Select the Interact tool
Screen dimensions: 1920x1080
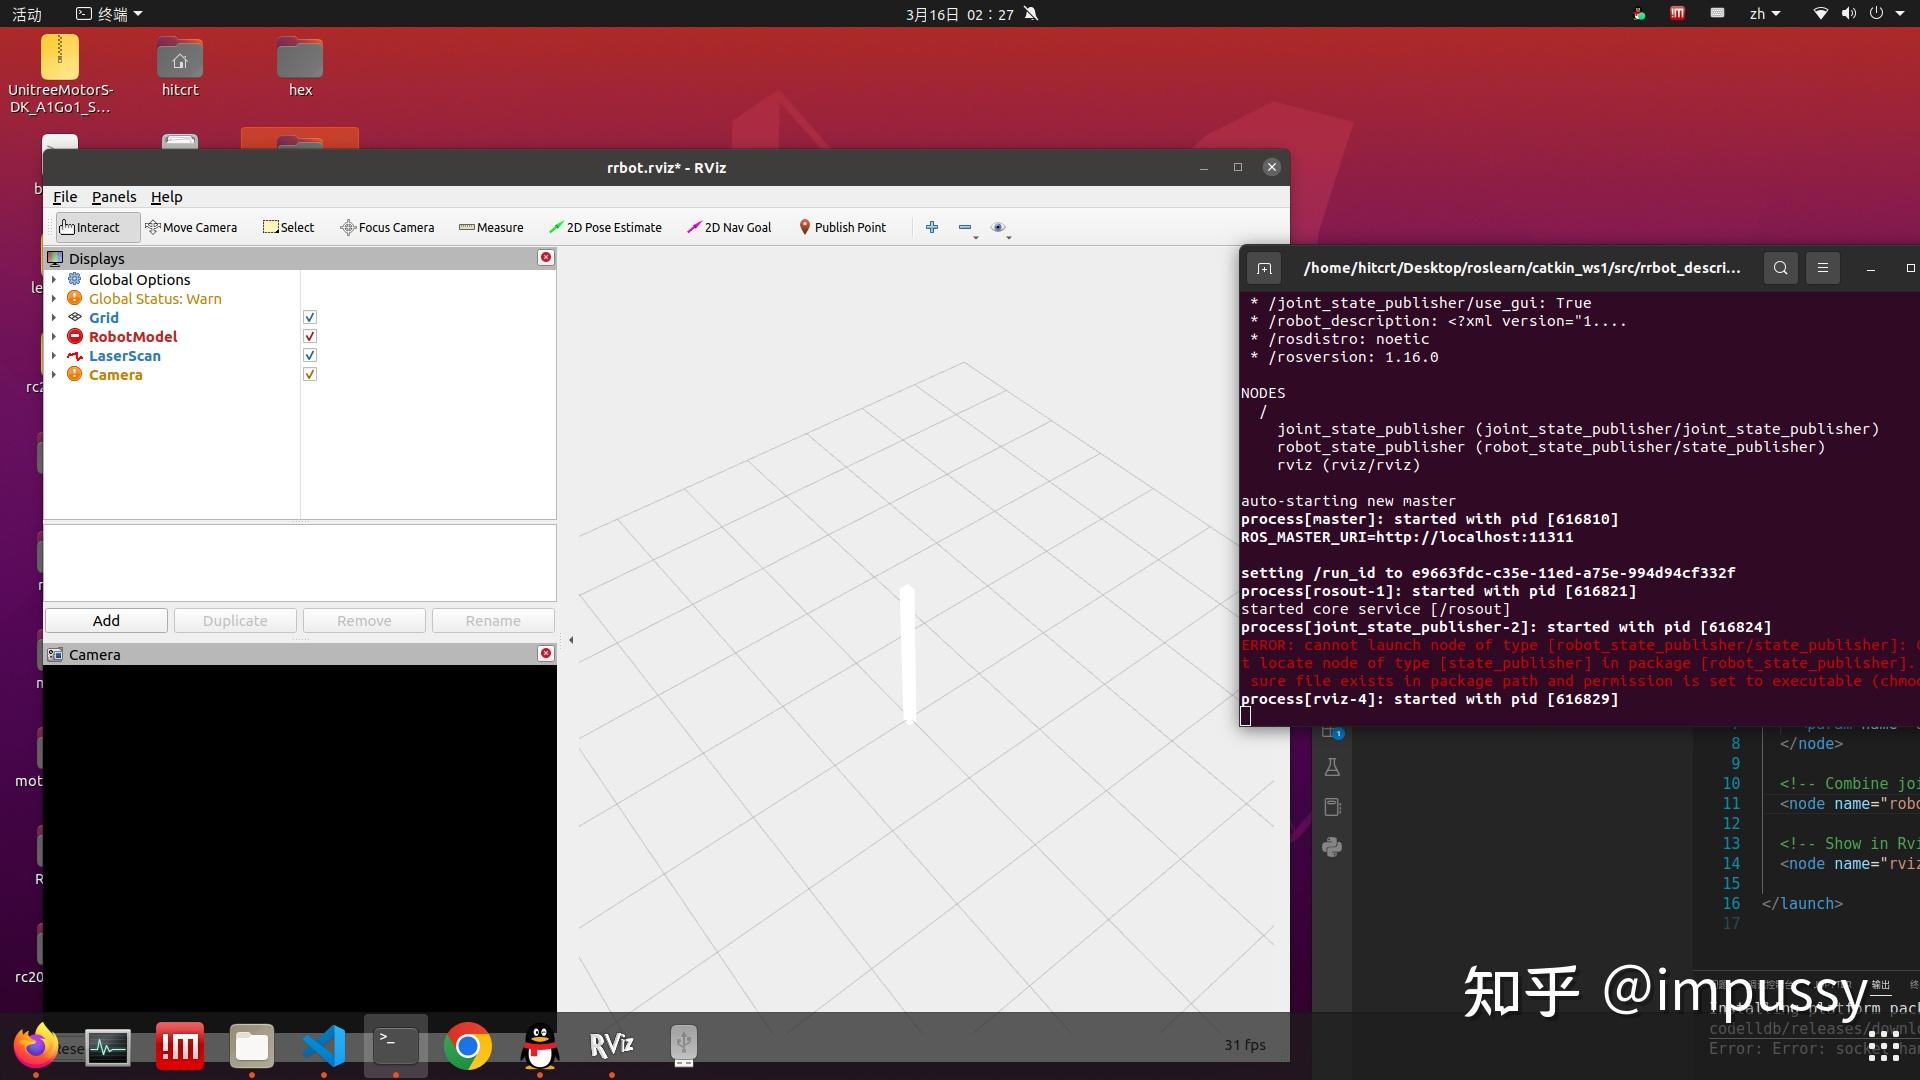click(x=89, y=227)
